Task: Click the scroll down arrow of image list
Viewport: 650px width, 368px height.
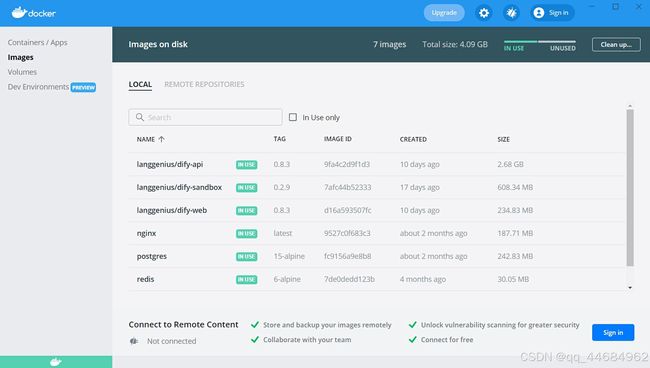Action: (630, 288)
